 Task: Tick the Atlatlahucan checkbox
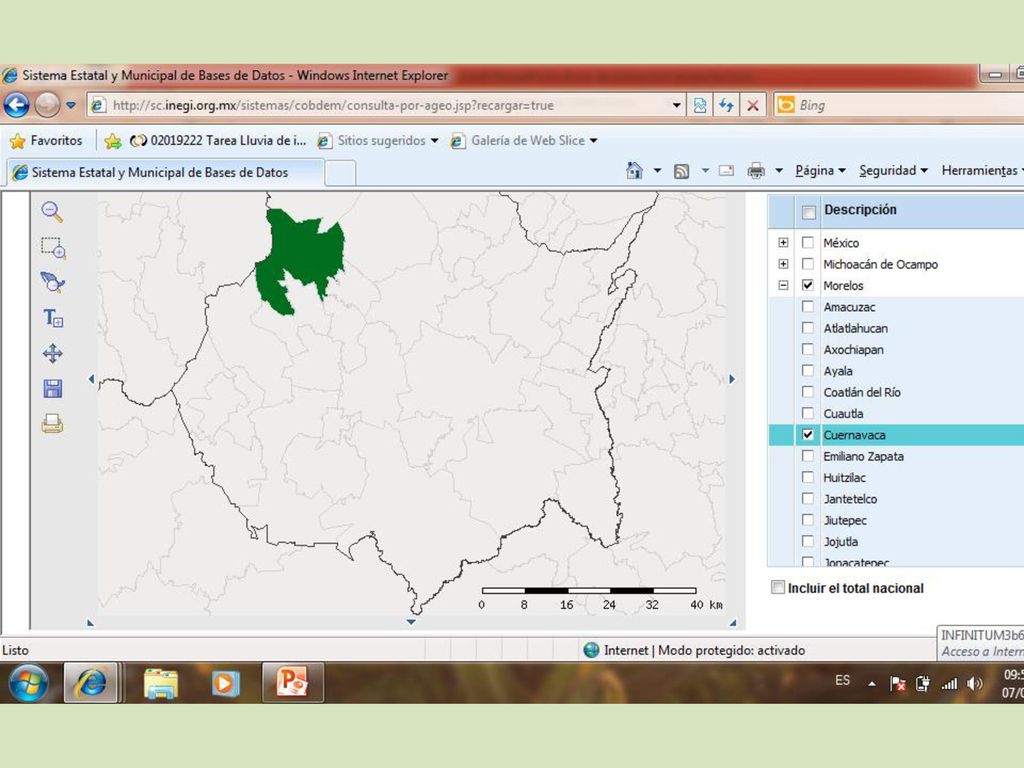[x=808, y=328]
